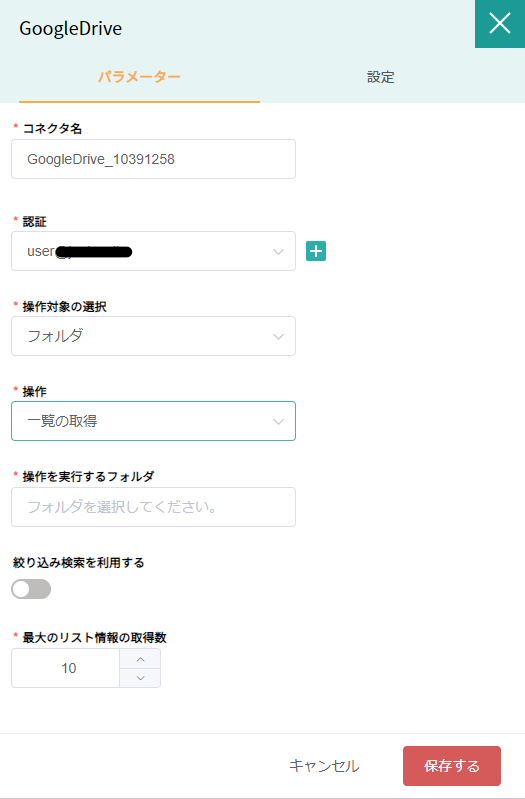
Task: Click the up arrow of the list count stepper
Action: pyautogui.click(x=140, y=659)
